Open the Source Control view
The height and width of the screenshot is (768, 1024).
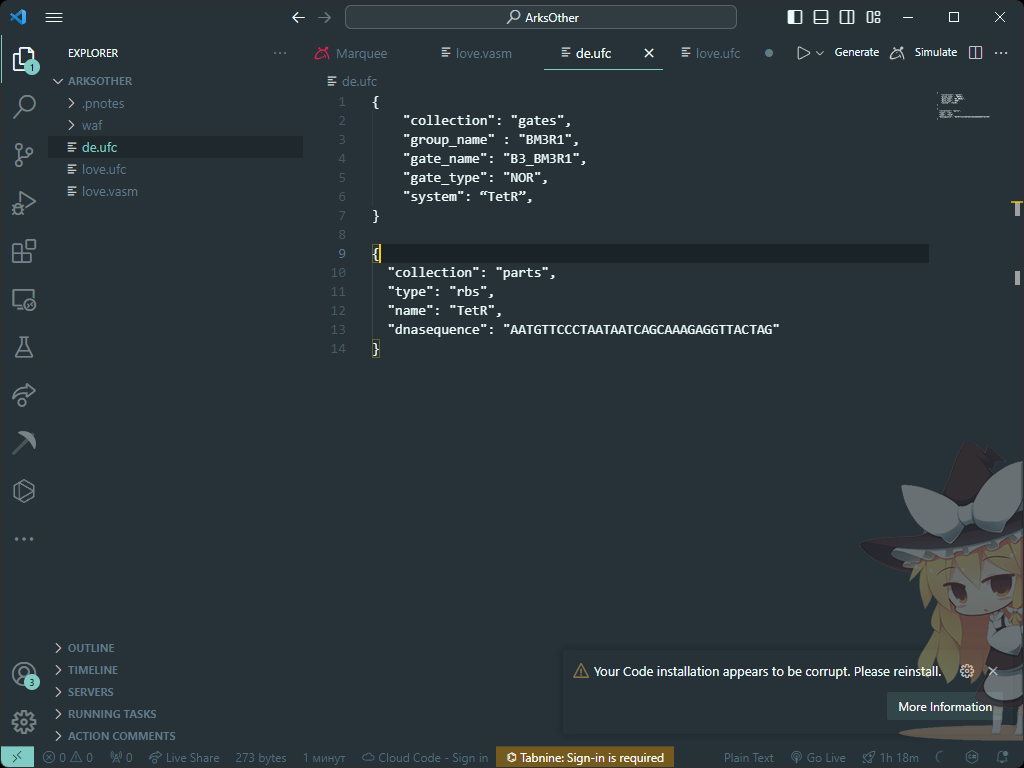pos(24,155)
